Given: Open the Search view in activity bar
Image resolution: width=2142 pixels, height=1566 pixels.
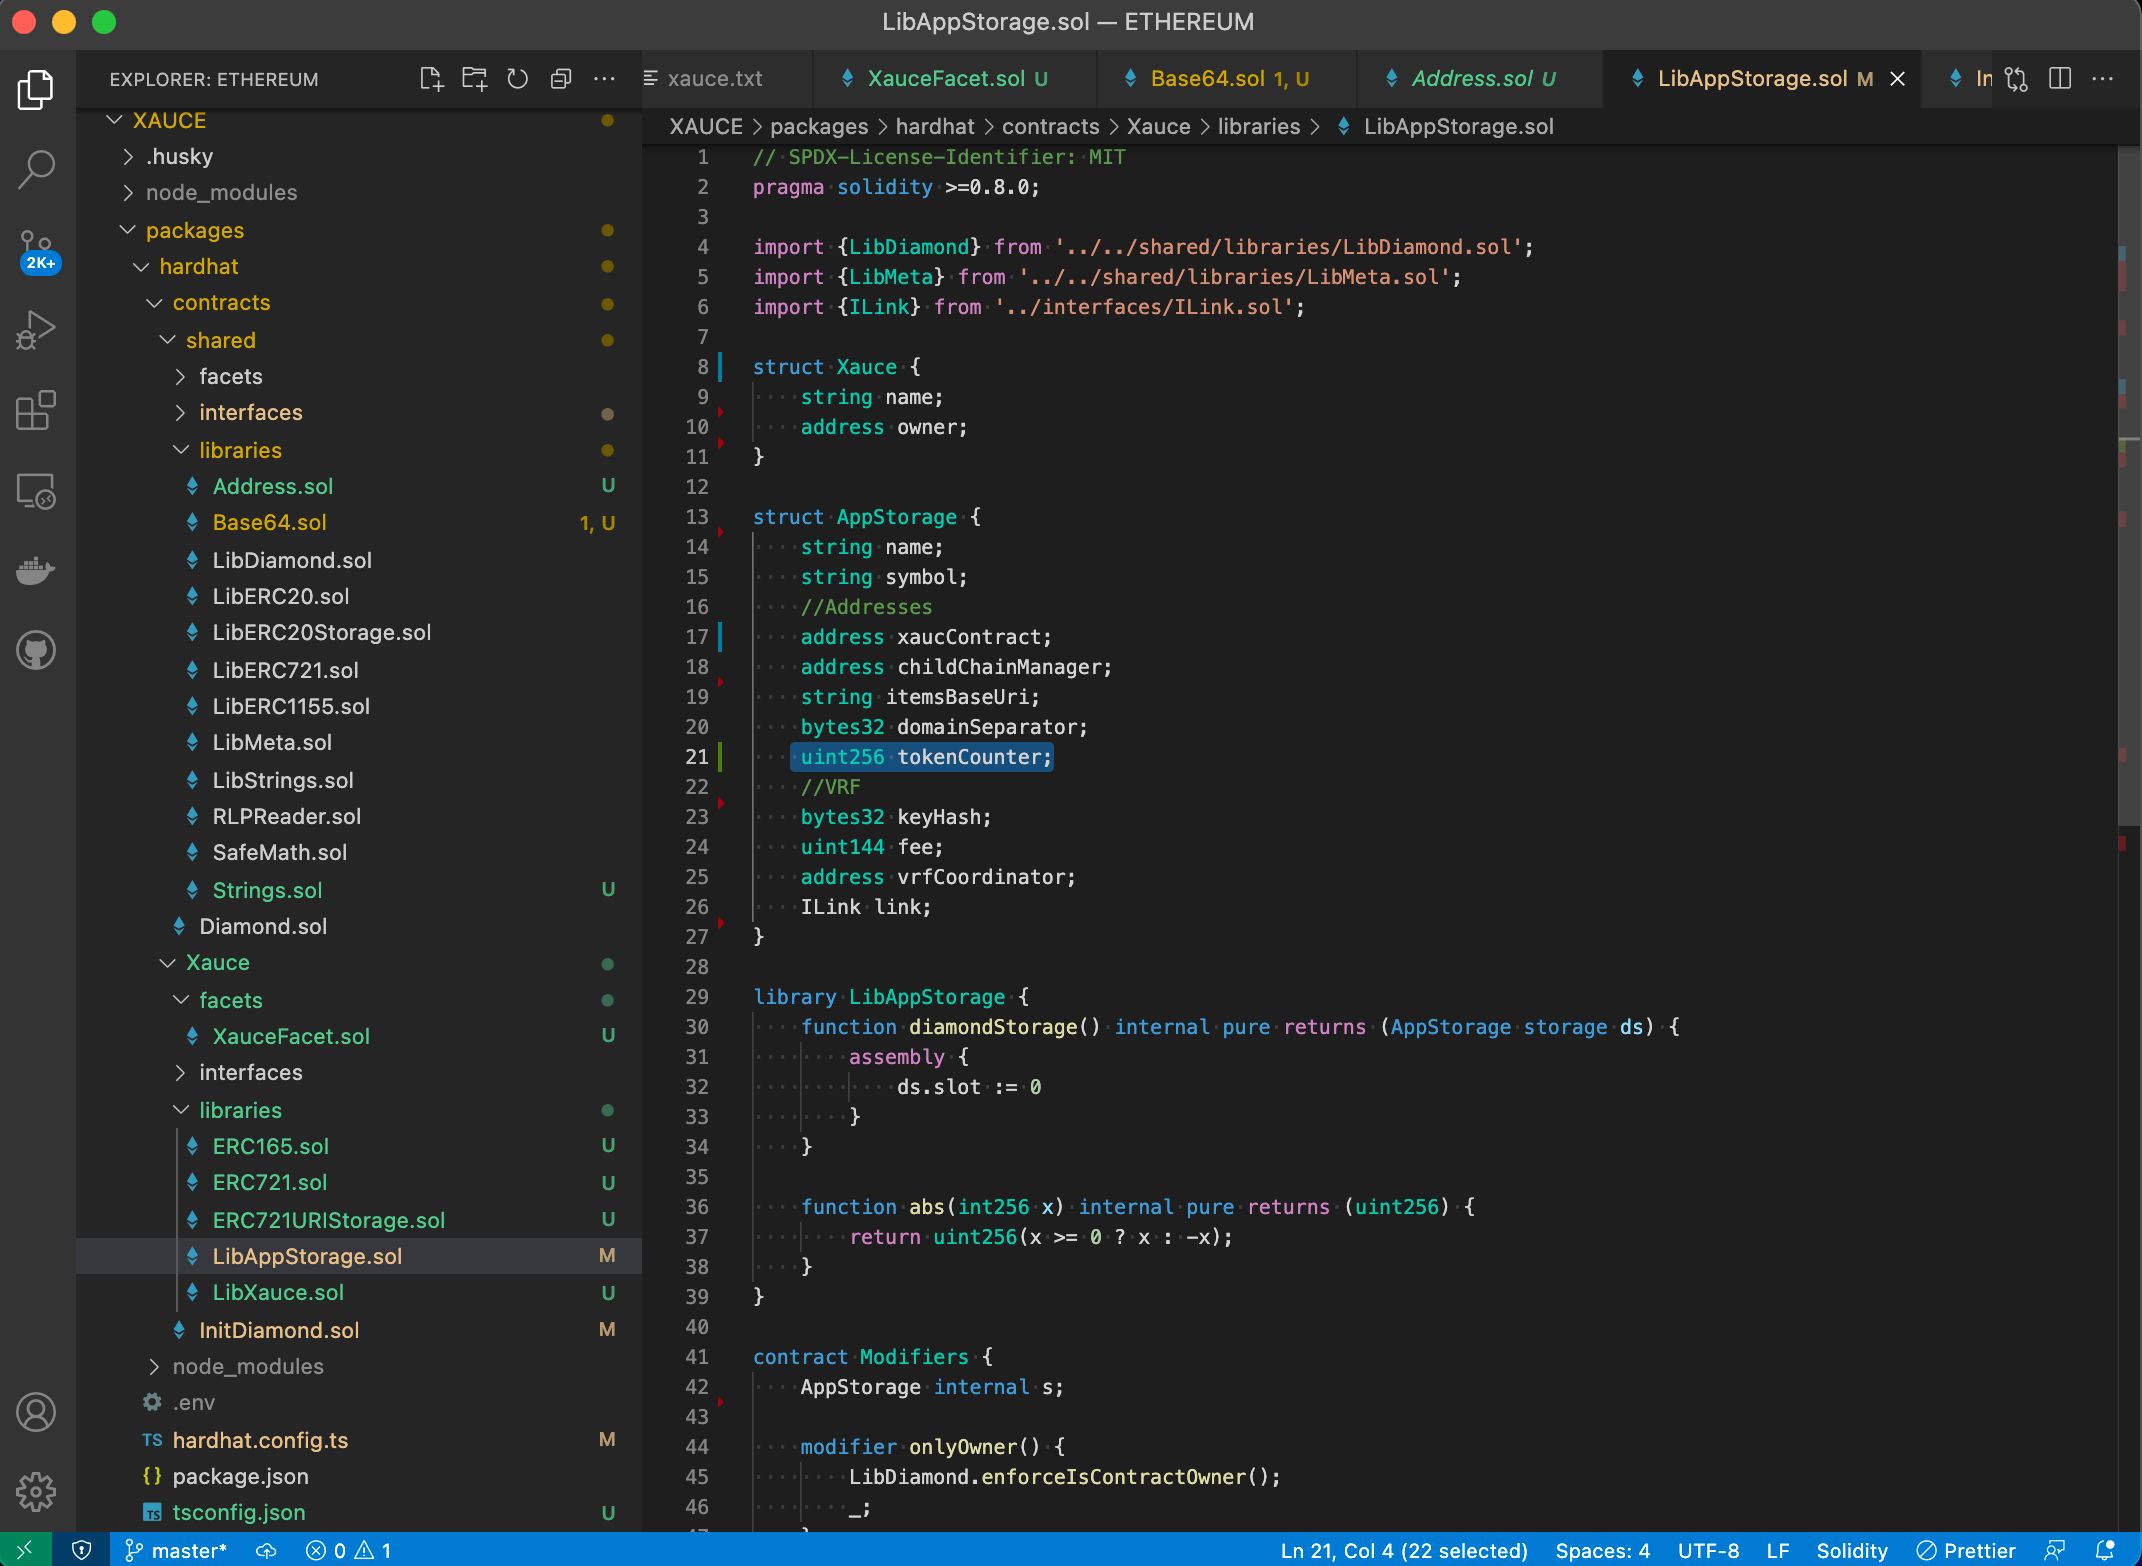Looking at the screenshot, I should 36,170.
